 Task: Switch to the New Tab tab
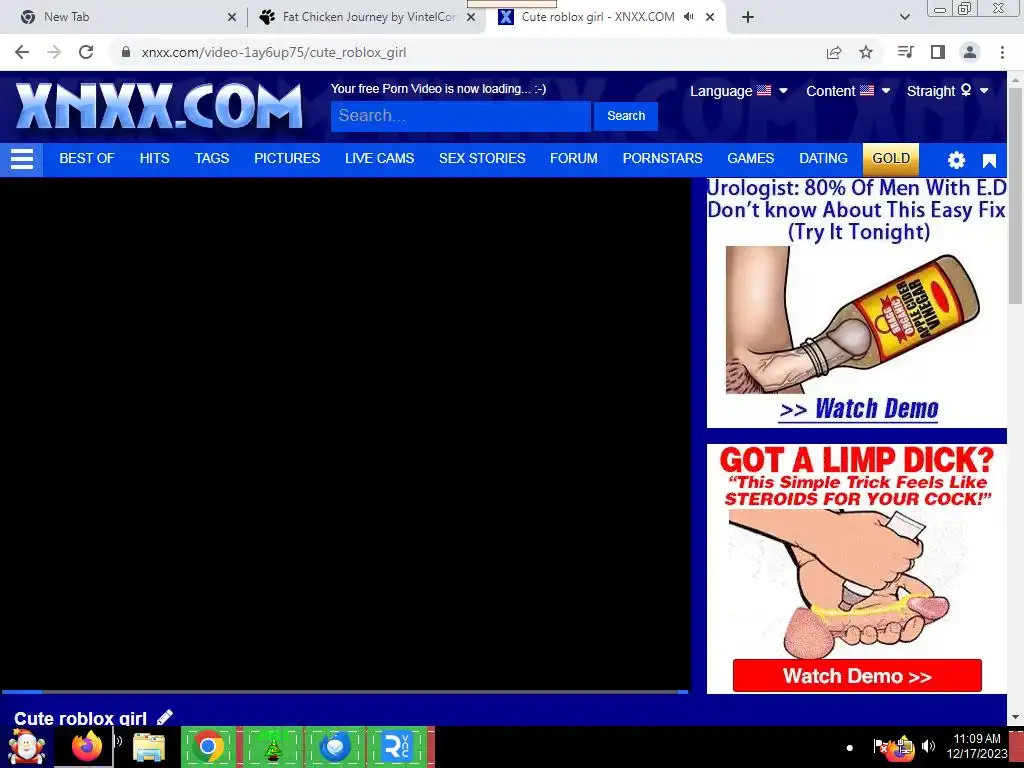[124, 17]
